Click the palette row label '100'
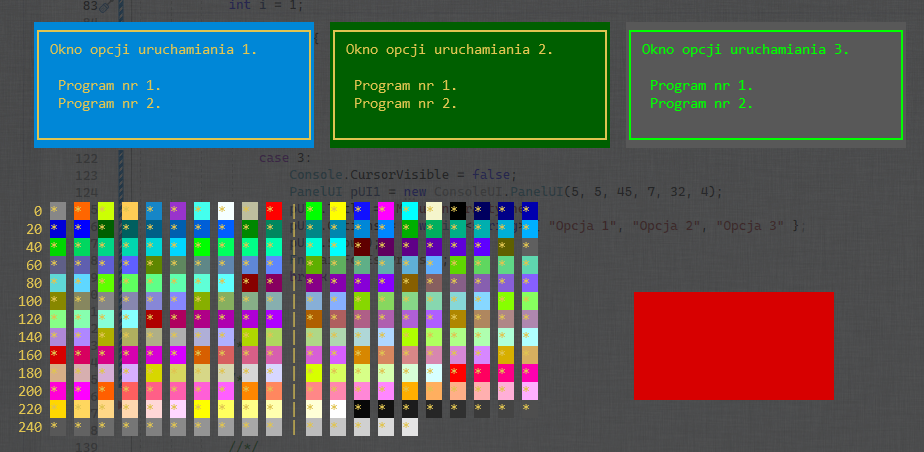The width and height of the screenshot is (924, 452). [30, 301]
